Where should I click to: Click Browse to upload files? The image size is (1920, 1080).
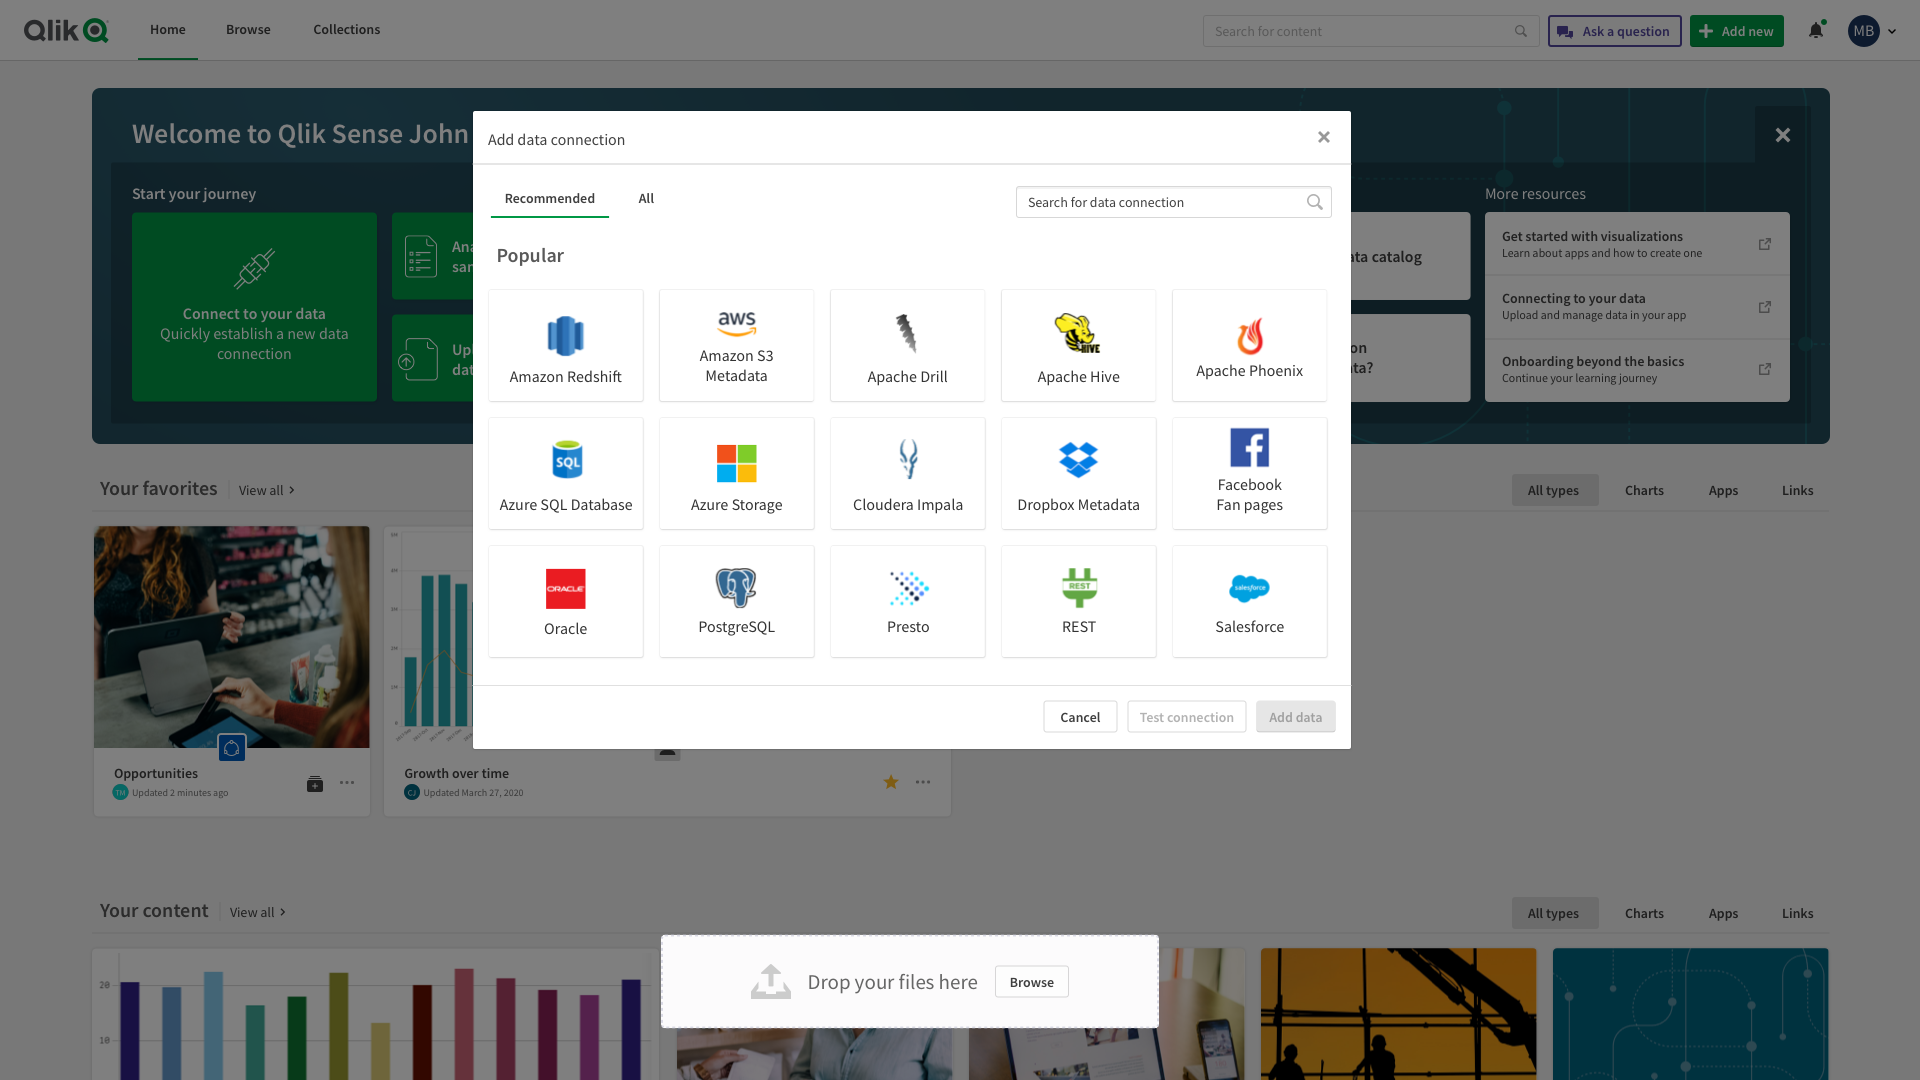point(1031,982)
